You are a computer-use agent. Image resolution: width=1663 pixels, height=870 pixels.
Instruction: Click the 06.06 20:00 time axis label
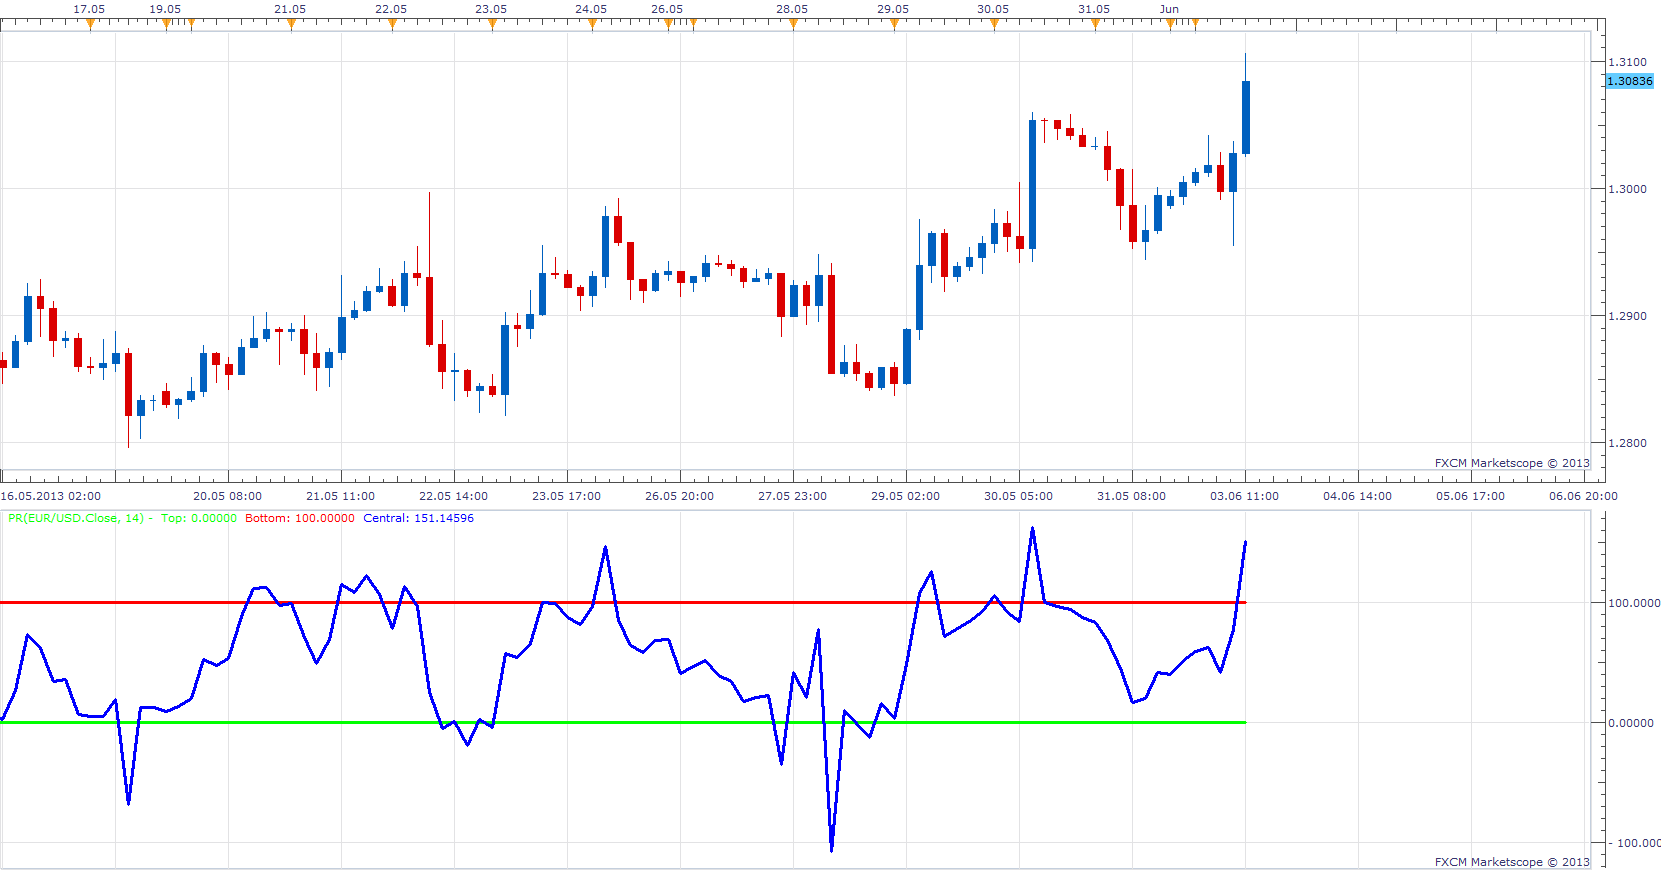tap(1583, 496)
